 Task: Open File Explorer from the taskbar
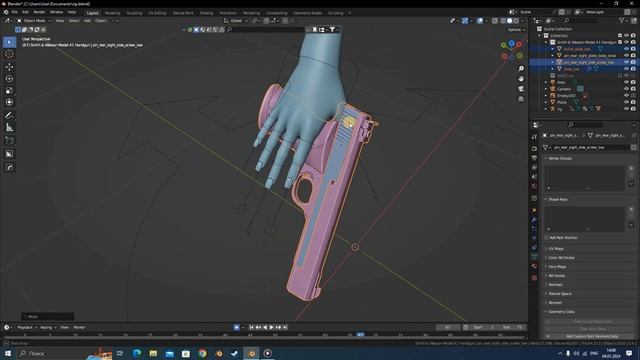pyautogui.click(x=153, y=353)
